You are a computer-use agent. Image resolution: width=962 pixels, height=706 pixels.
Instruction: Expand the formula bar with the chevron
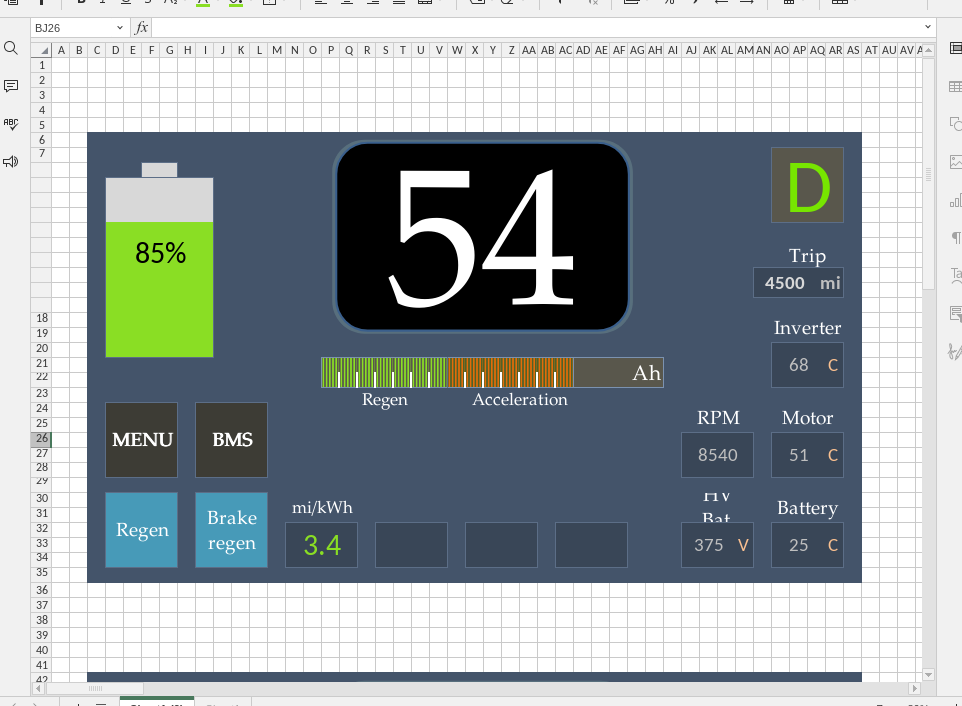928,27
